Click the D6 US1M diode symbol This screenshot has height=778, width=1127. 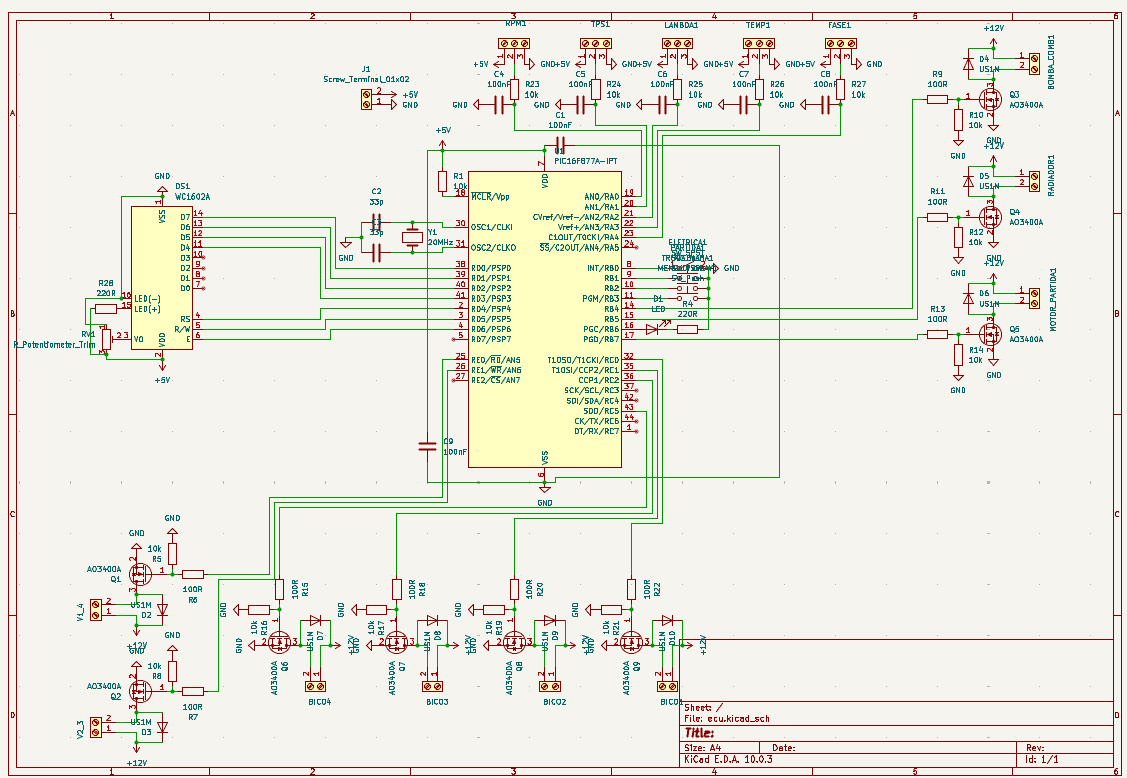tap(969, 298)
